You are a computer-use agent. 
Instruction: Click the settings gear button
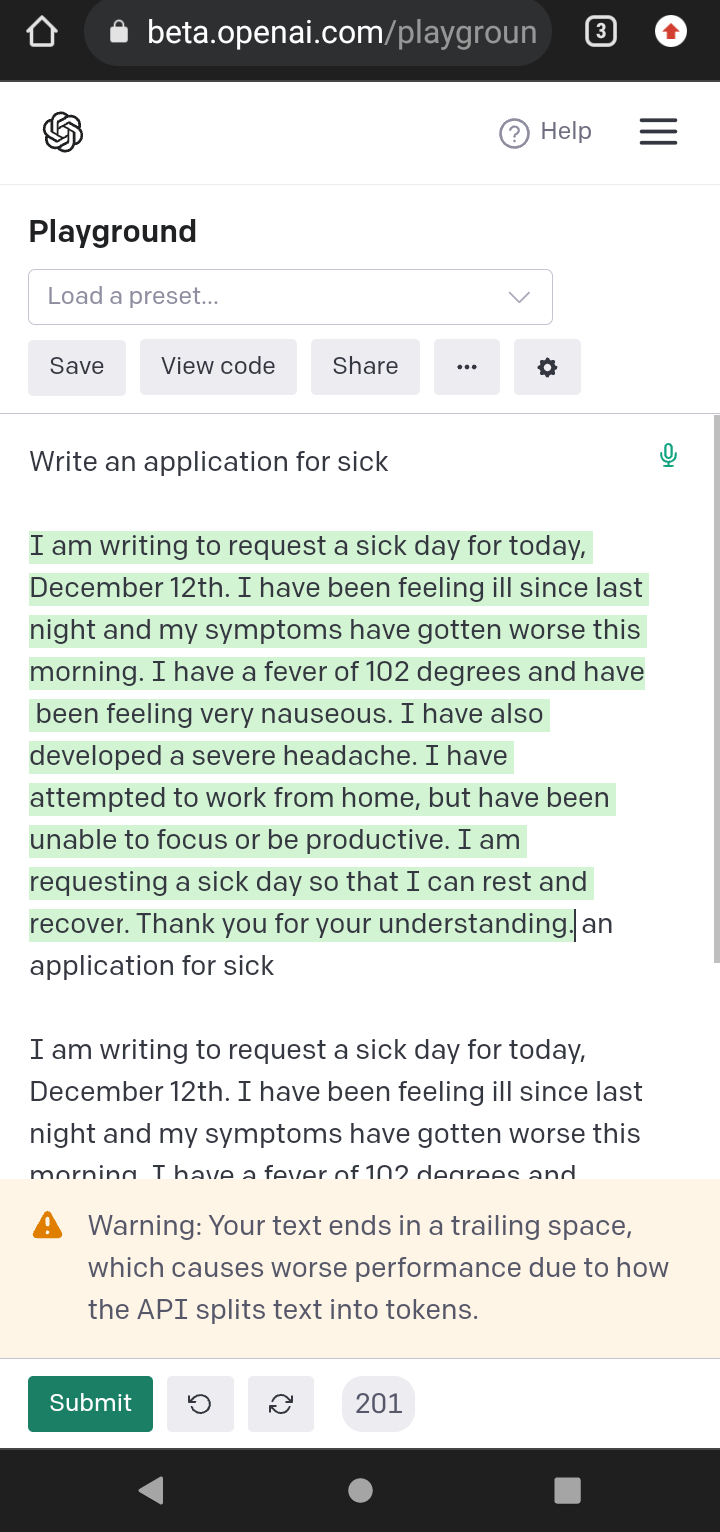pyautogui.click(x=547, y=367)
